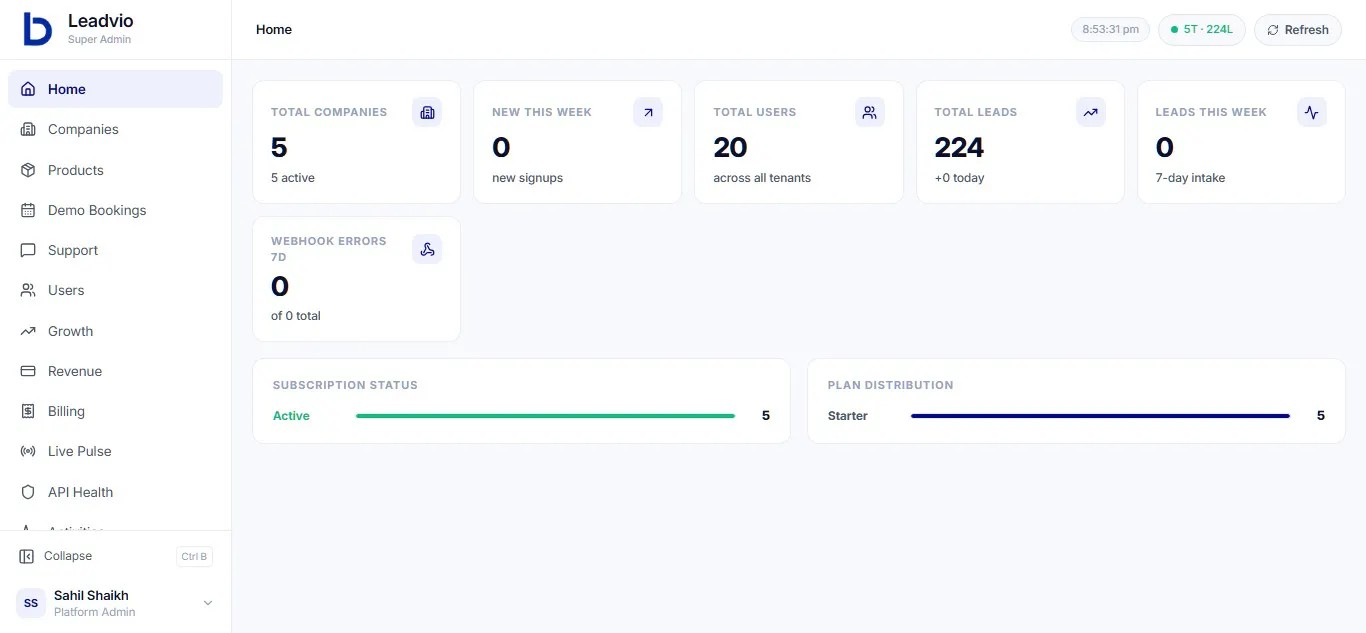Open Demo Bookings in the sidebar
The height and width of the screenshot is (633, 1366).
[x=115, y=210]
